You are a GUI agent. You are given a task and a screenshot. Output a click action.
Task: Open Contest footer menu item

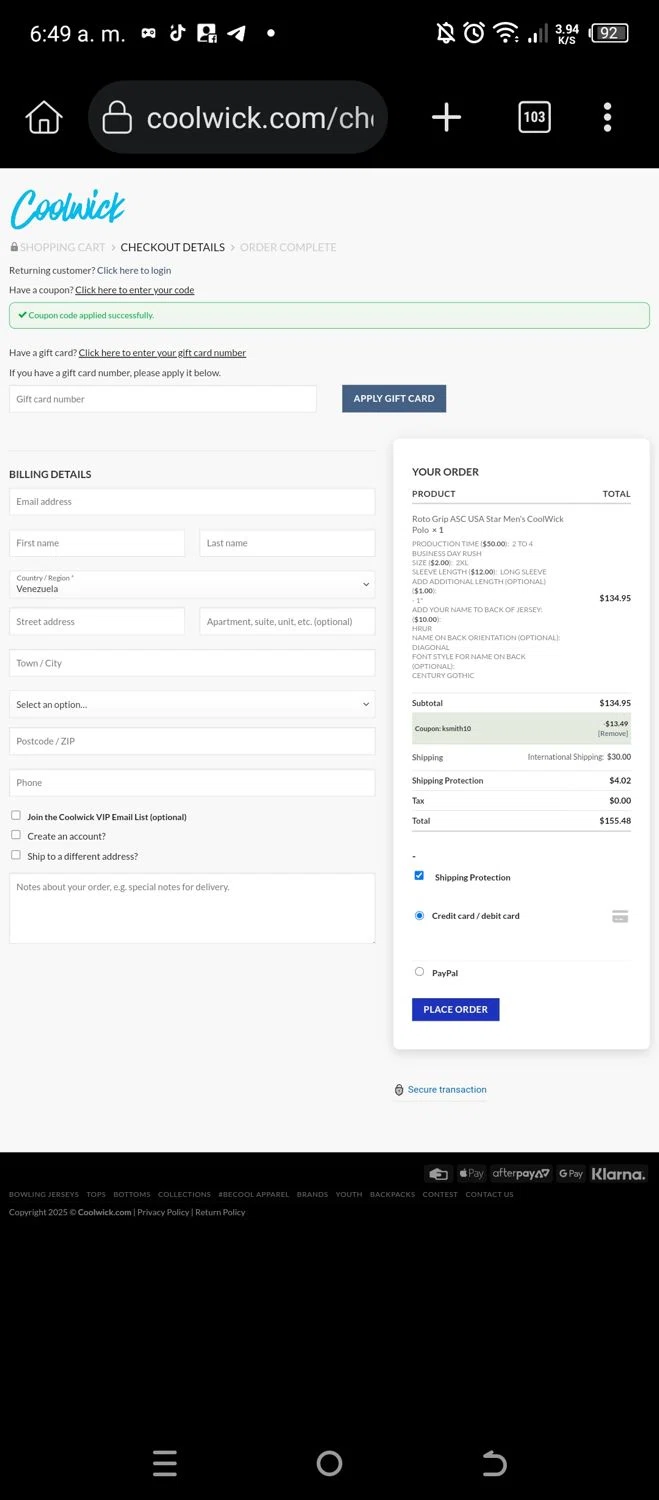click(x=440, y=1194)
